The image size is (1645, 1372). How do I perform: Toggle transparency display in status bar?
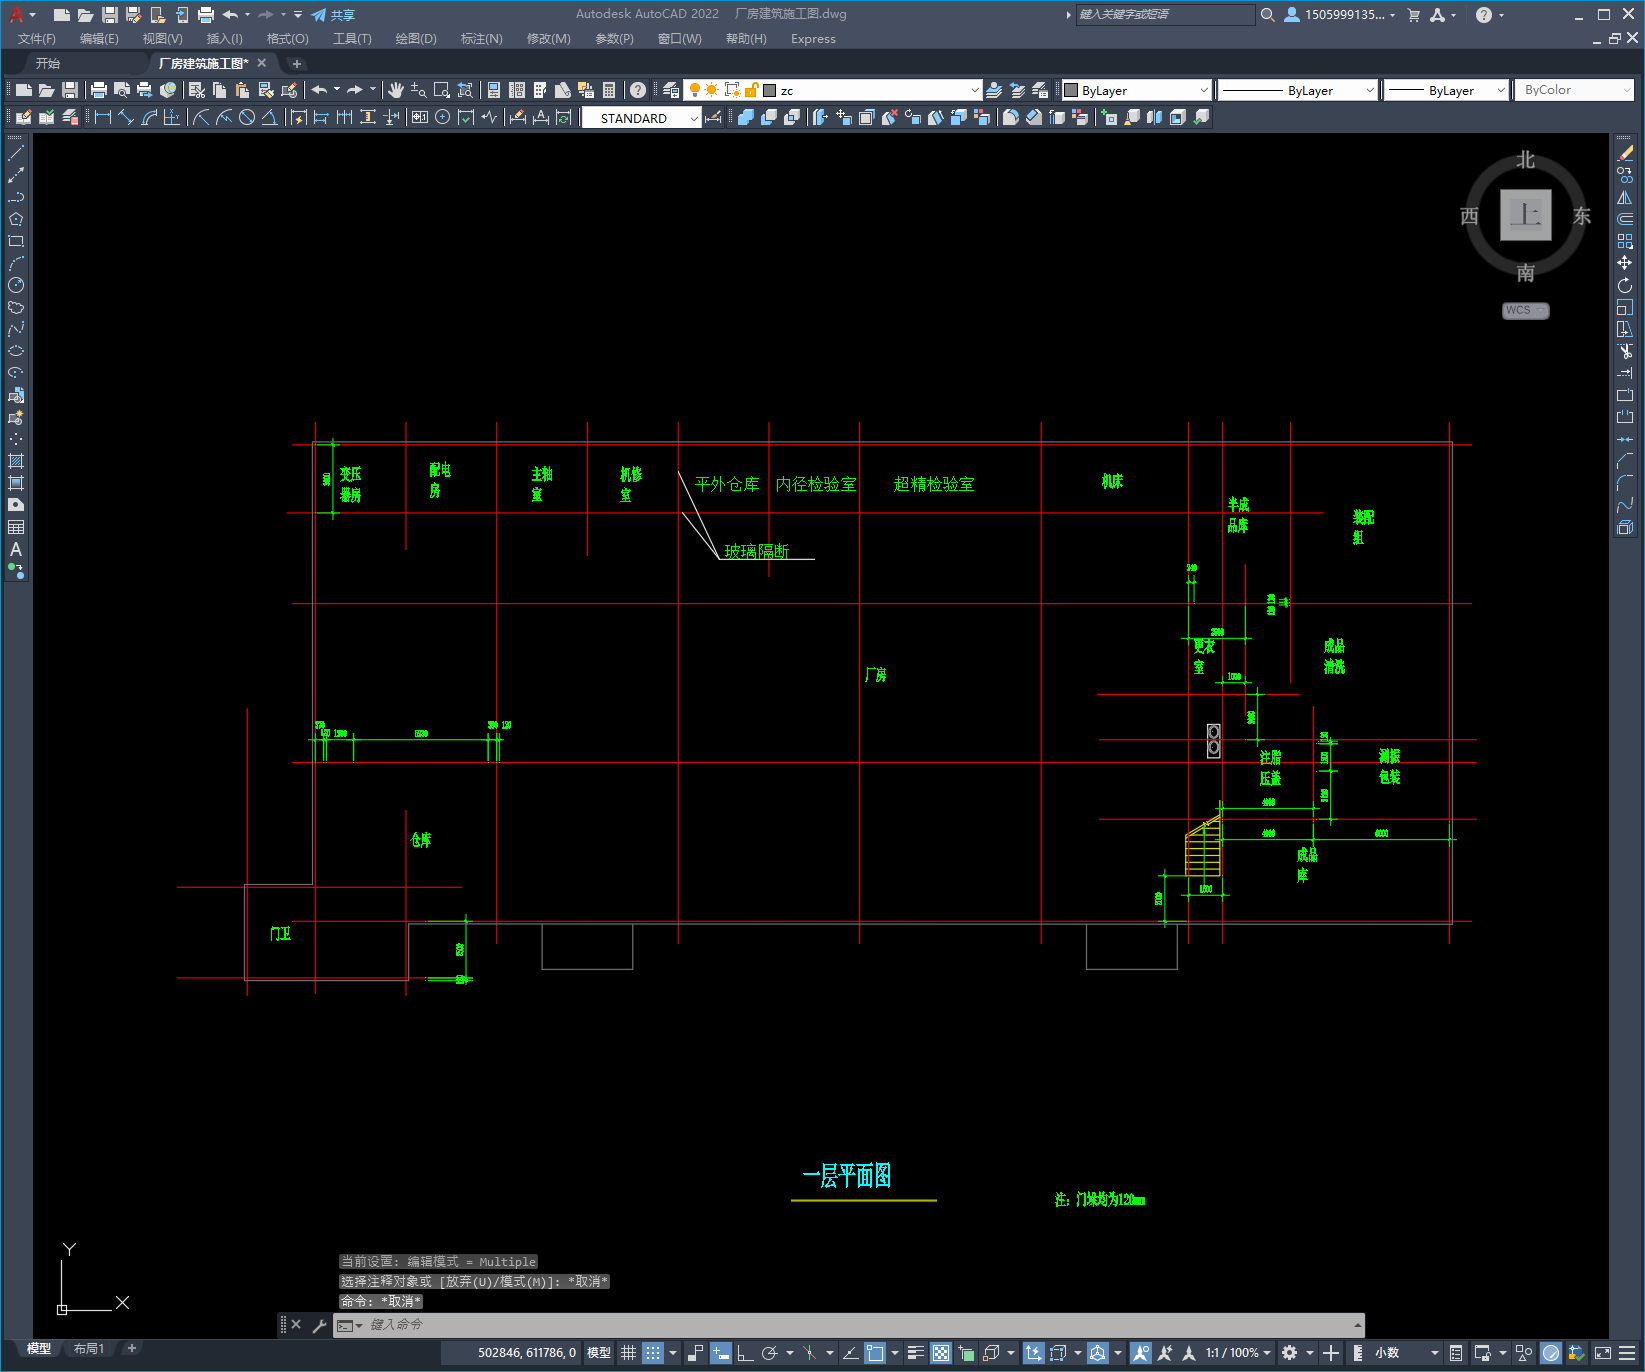coord(941,1353)
